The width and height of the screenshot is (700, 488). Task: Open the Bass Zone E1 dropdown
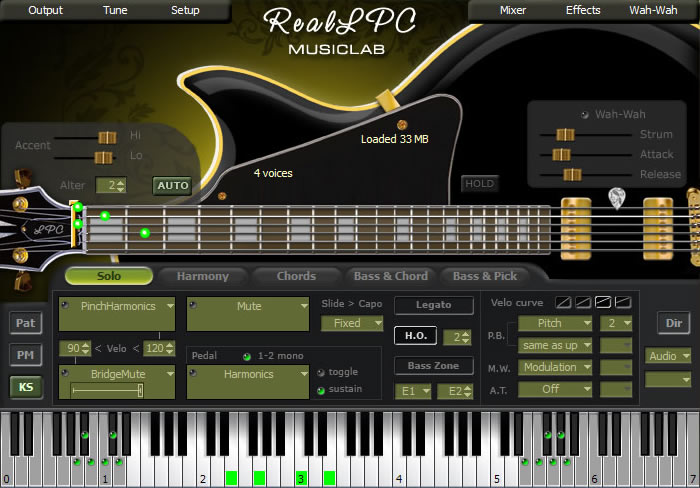click(413, 392)
